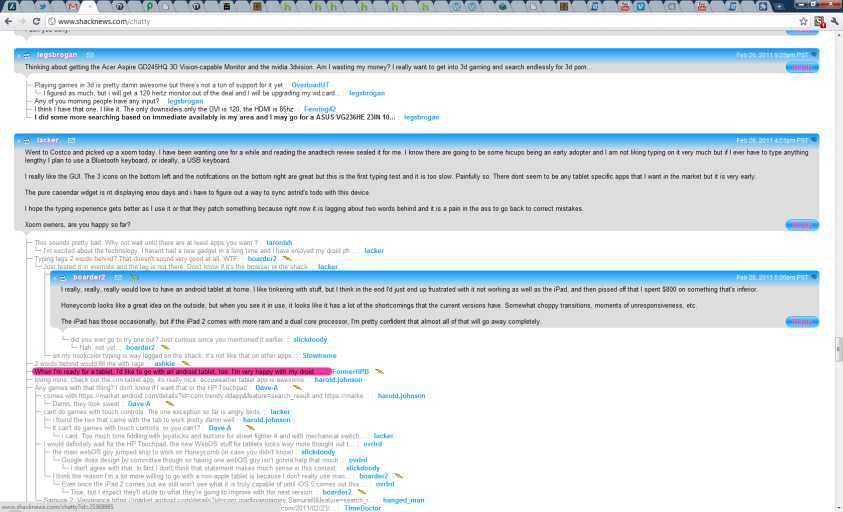The height and width of the screenshot is (512, 843).
Task: Expand reply '2 words behind would fill me with rage'
Action: 89,364
